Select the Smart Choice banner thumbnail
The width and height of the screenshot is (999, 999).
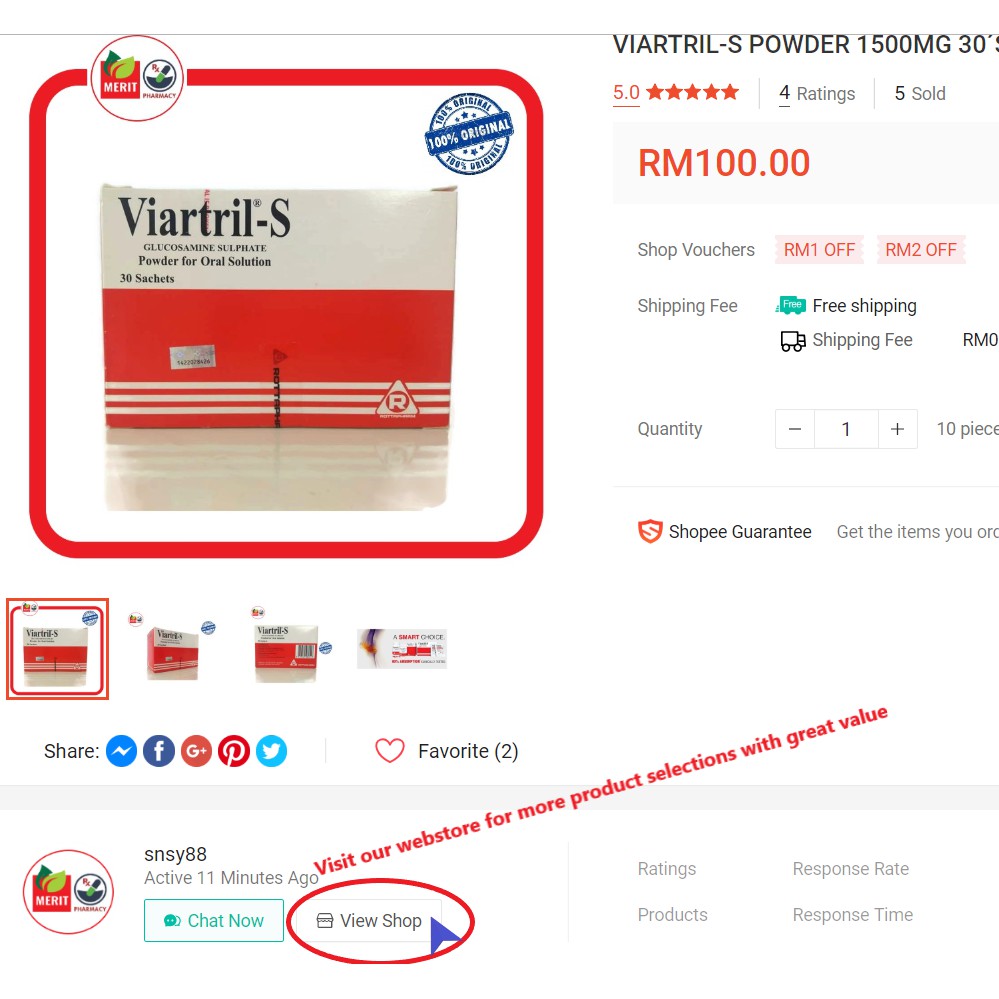coord(402,649)
